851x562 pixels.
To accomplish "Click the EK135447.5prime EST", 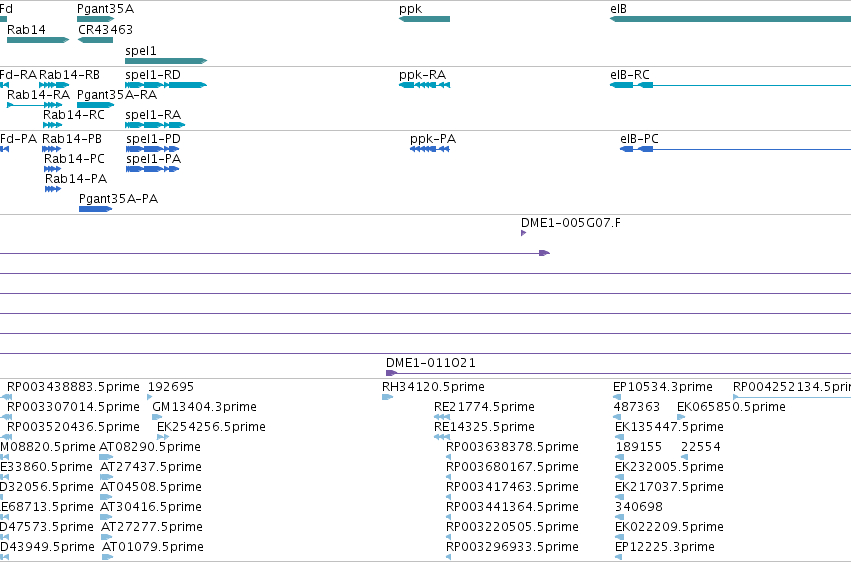I will point(620,437).
